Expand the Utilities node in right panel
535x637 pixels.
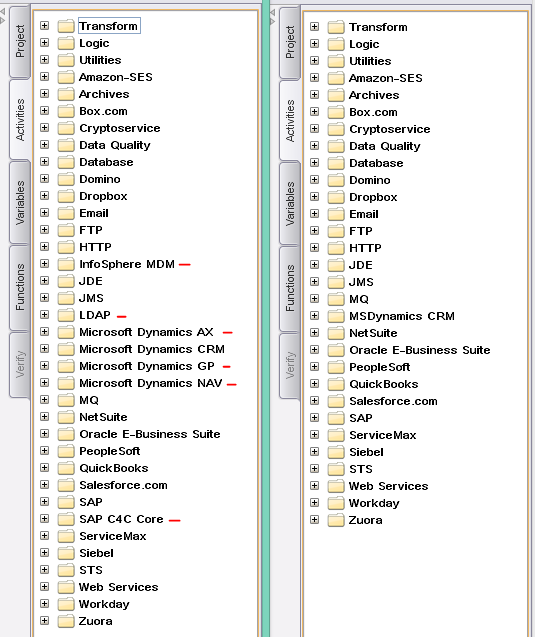(x=314, y=61)
